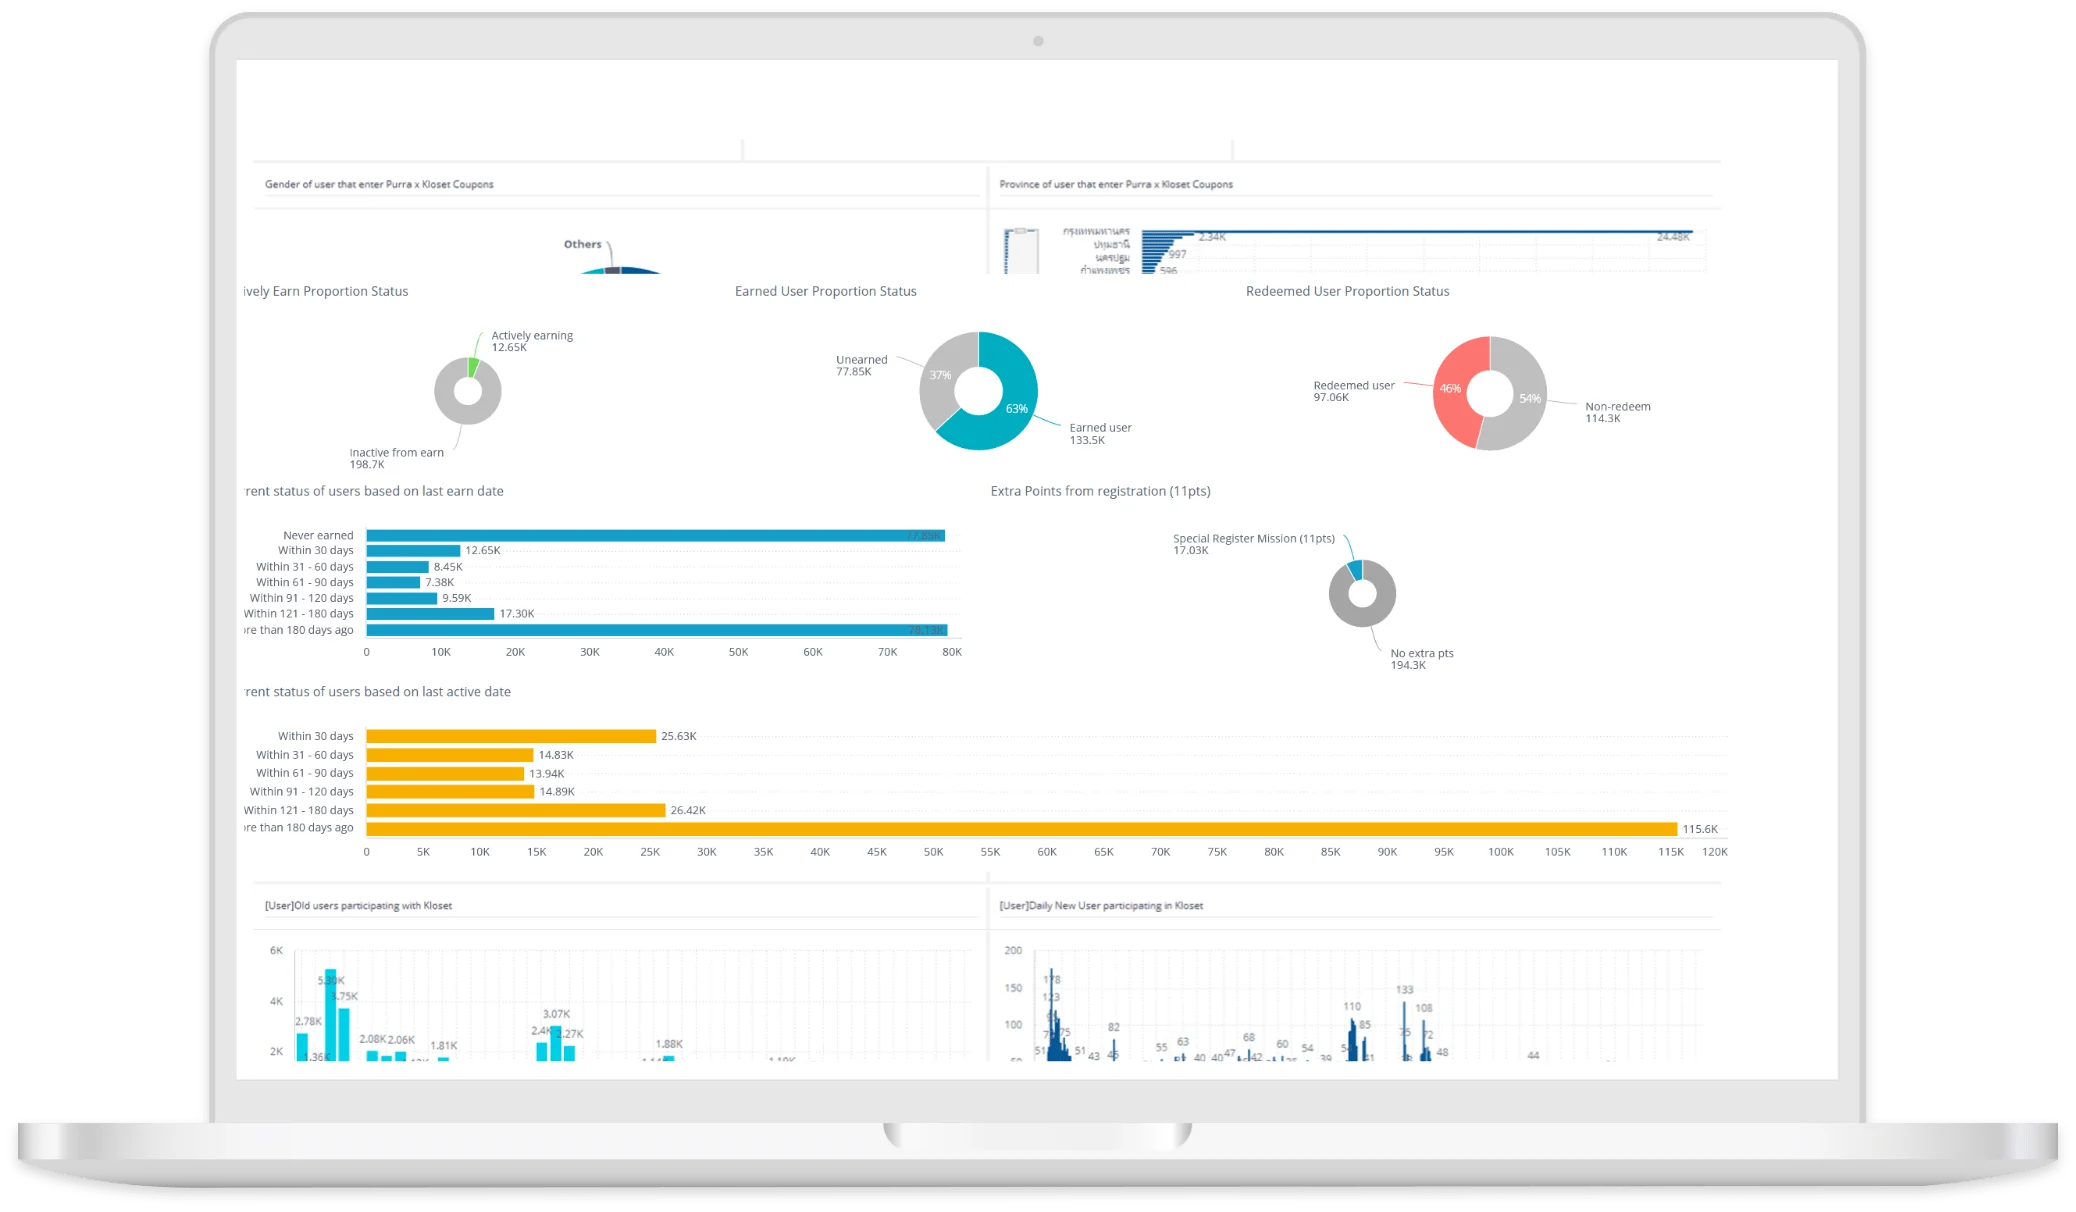Click the Gender of user chart title
2076x1212 pixels.
point(379,184)
